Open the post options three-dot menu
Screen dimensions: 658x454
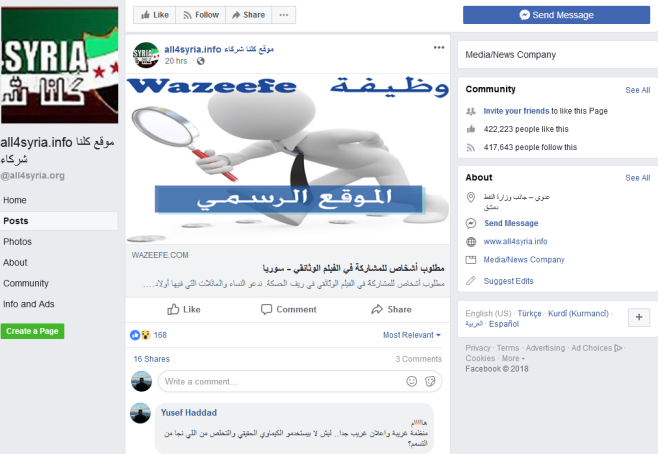coord(439,47)
